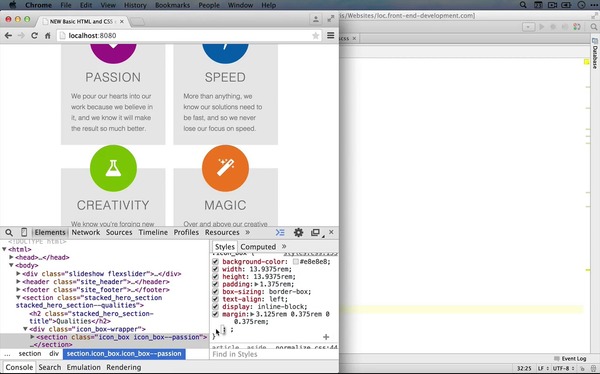Switch to the Timeline panel
This screenshot has width=600, height=374.
[x=153, y=232]
